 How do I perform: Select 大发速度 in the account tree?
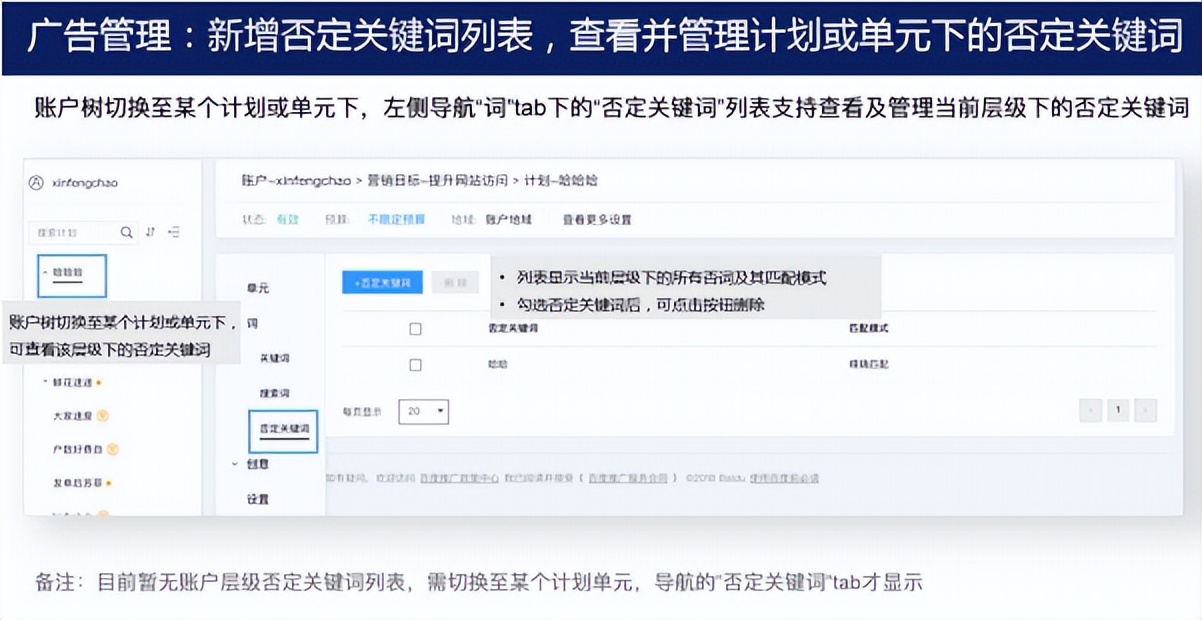pyautogui.click(x=73, y=416)
